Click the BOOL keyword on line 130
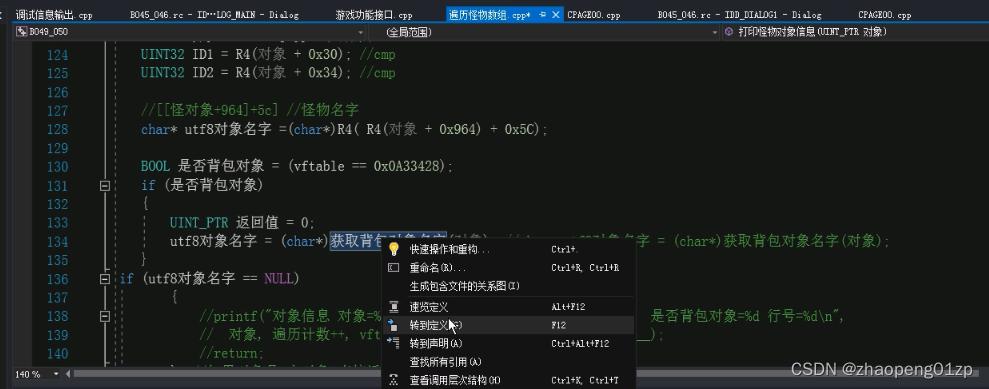 pyautogui.click(x=155, y=167)
